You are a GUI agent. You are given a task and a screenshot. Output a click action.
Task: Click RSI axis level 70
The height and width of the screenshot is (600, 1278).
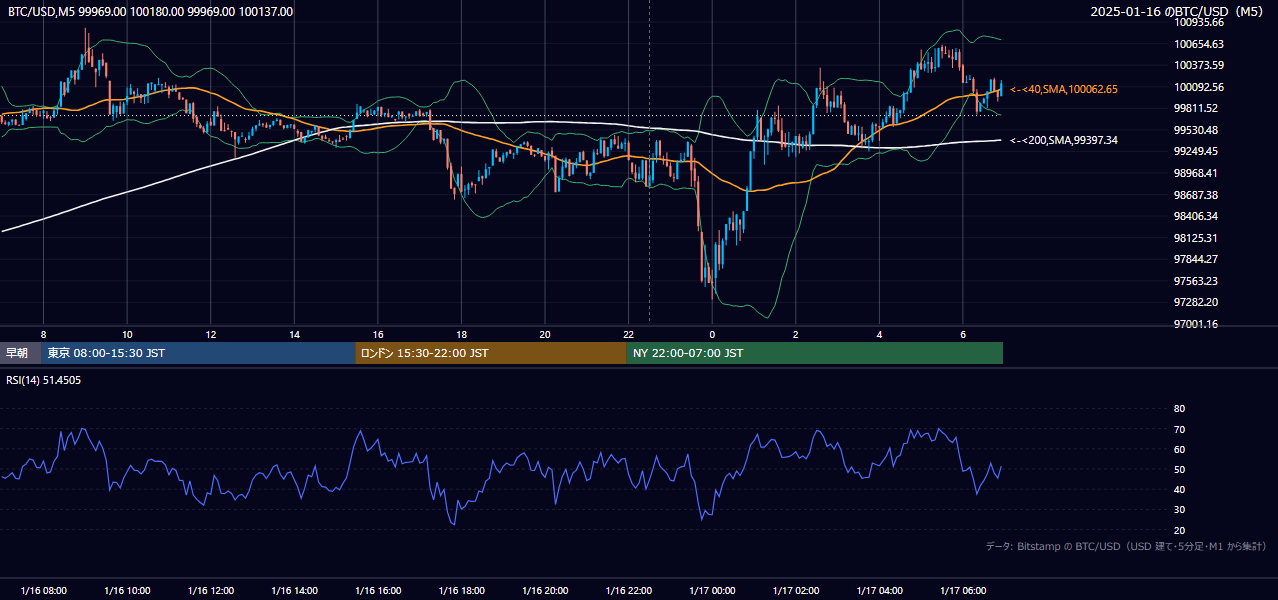click(x=1179, y=429)
